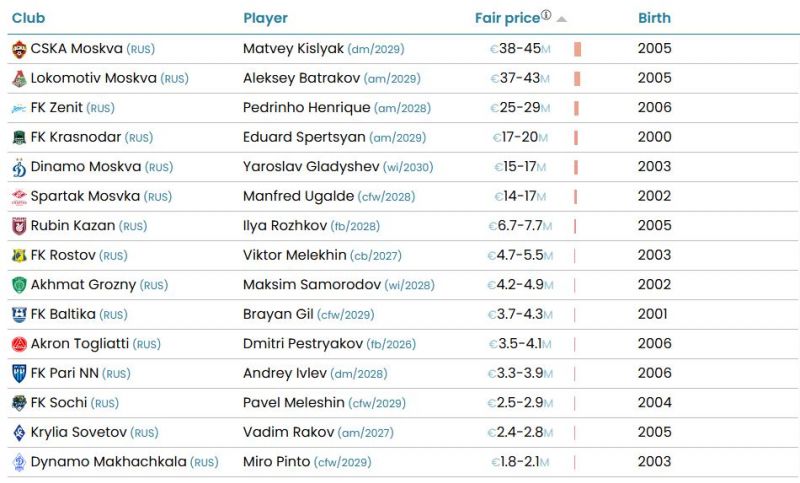Click the sort arrow beside Fair price
The height and width of the screenshot is (483, 800).
(x=562, y=19)
